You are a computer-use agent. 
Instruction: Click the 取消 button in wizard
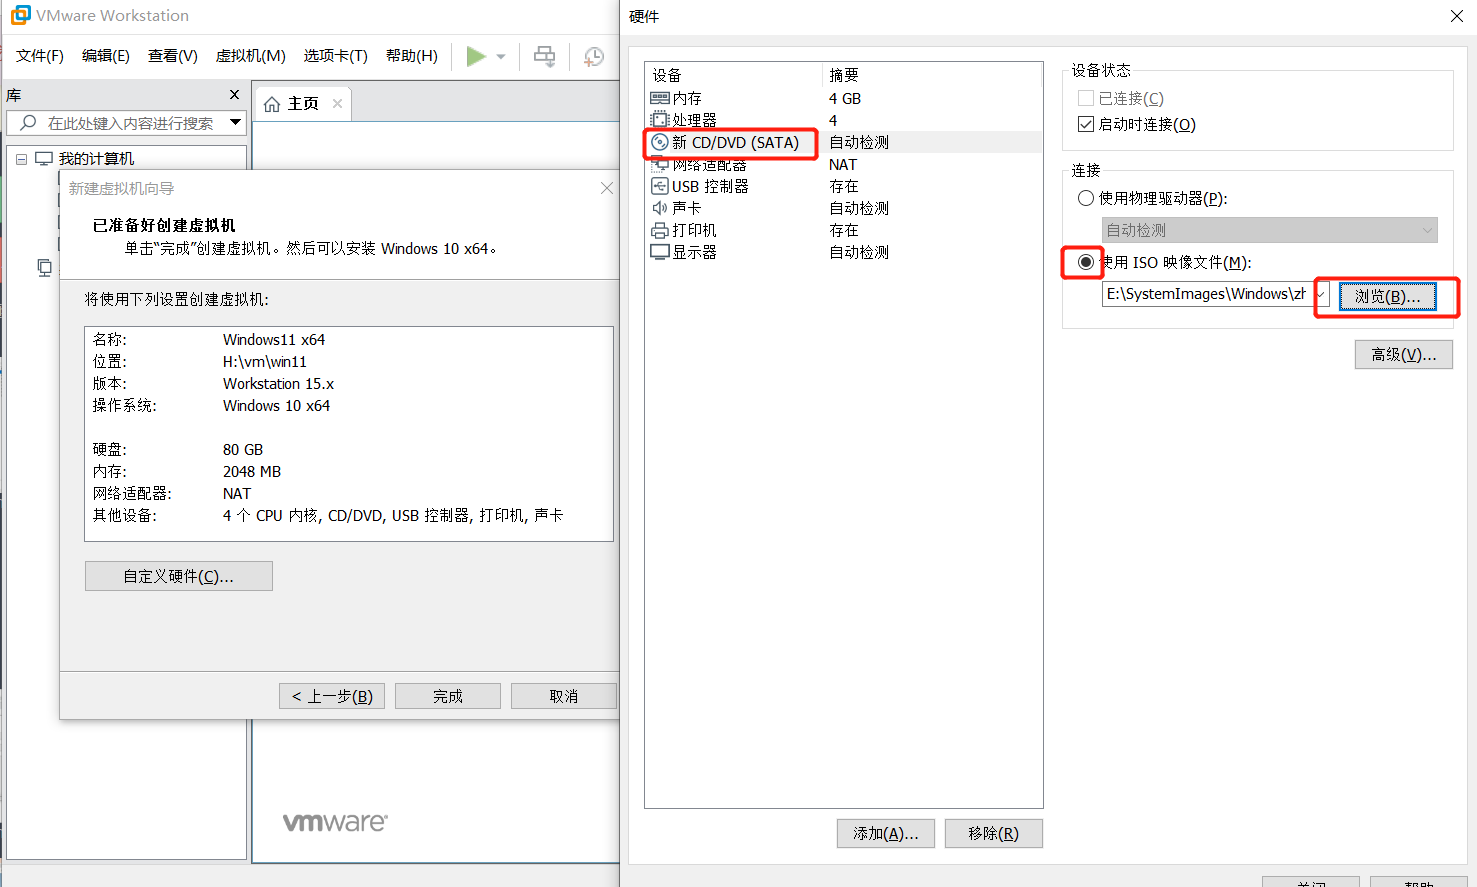click(x=564, y=696)
